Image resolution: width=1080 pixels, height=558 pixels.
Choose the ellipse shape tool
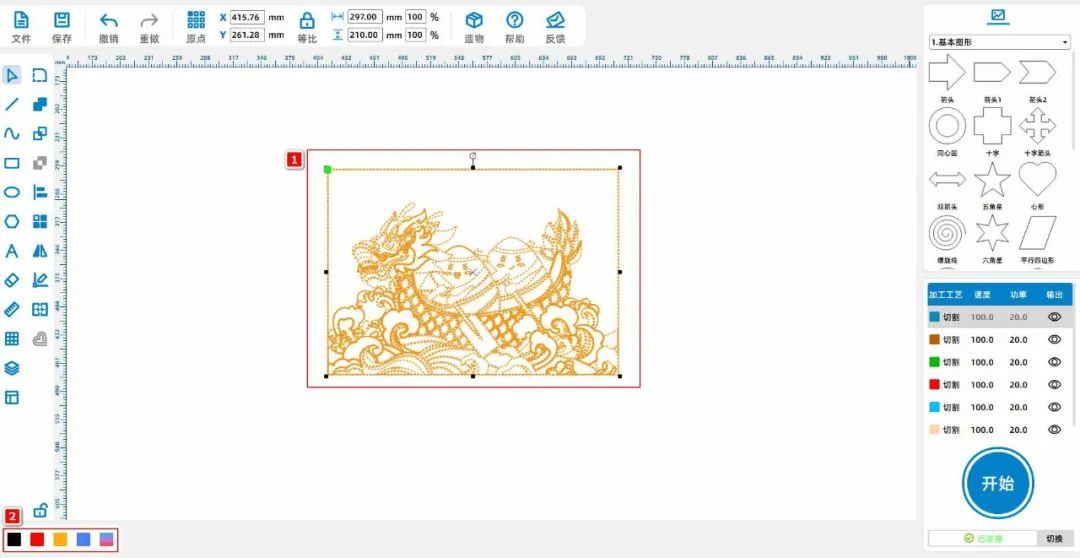click(x=12, y=192)
